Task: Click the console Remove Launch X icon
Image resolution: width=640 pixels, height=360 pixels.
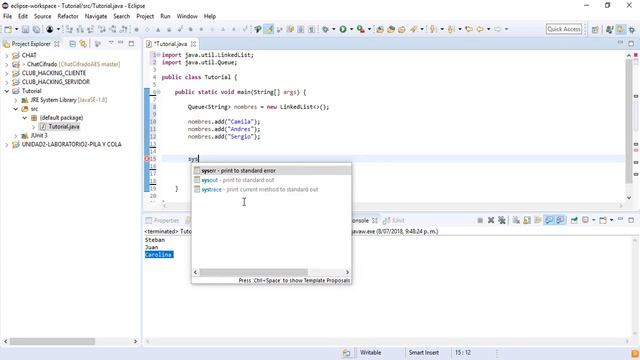Action: tap(491, 220)
